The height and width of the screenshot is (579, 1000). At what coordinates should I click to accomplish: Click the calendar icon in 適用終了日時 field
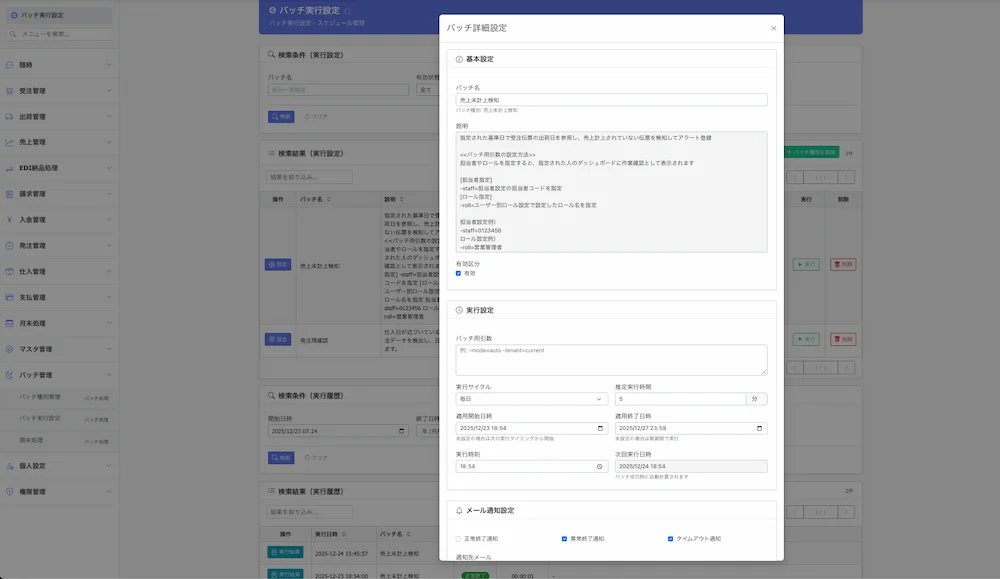point(760,429)
